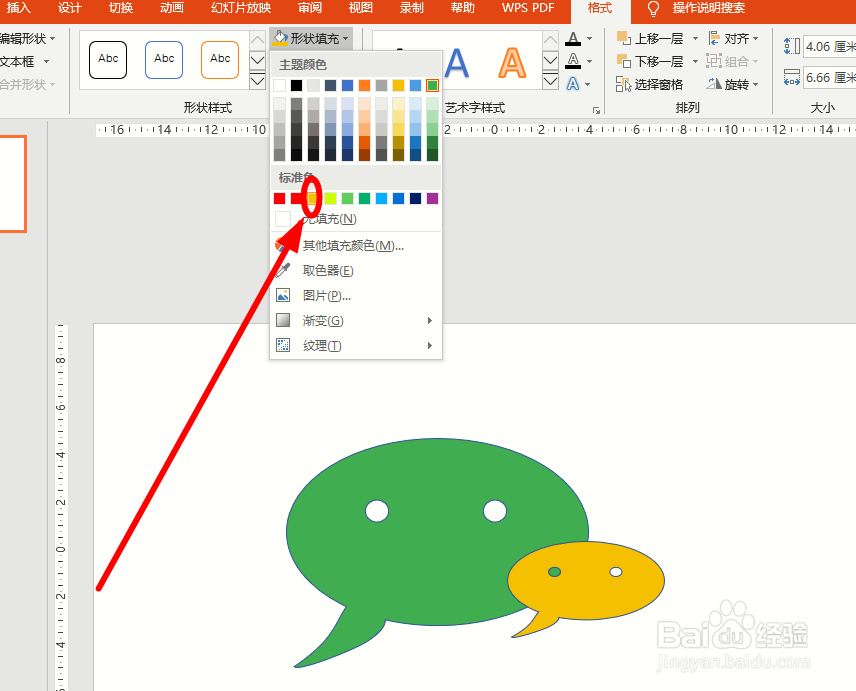This screenshot has width=856, height=691.
Task: Expand the 渐变 submenu arrow
Action: [430, 320]
